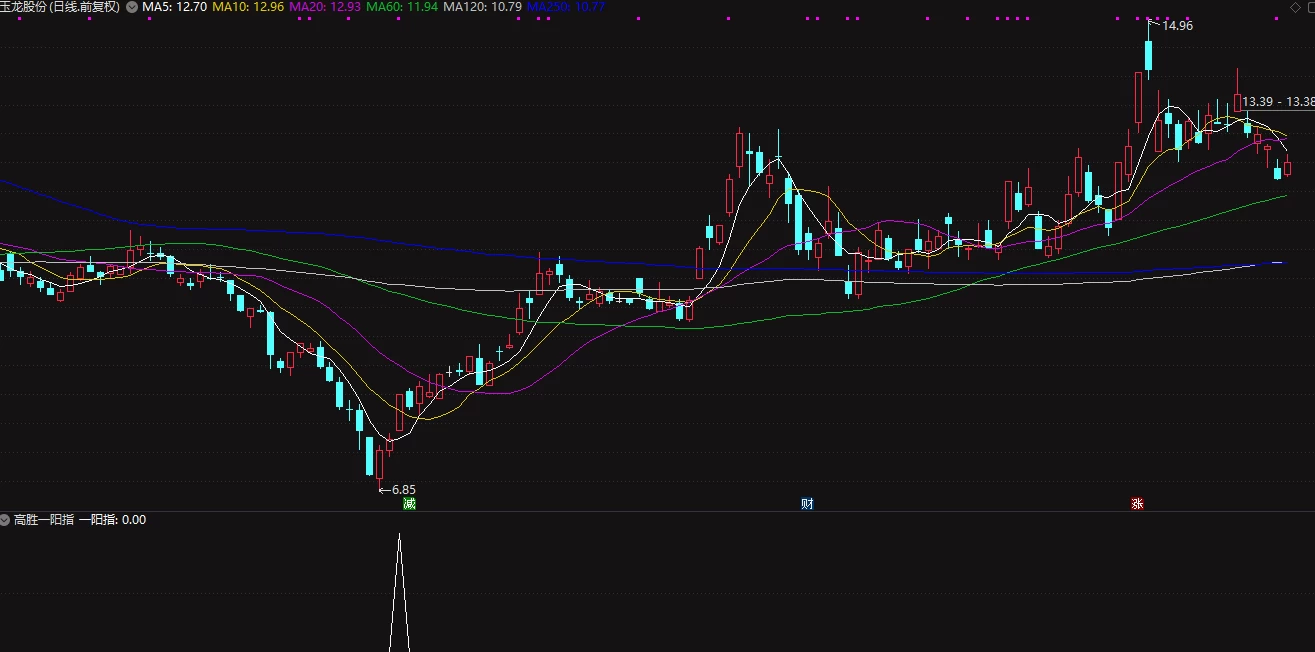Click the diamond icon at top right

point(1297,7)
